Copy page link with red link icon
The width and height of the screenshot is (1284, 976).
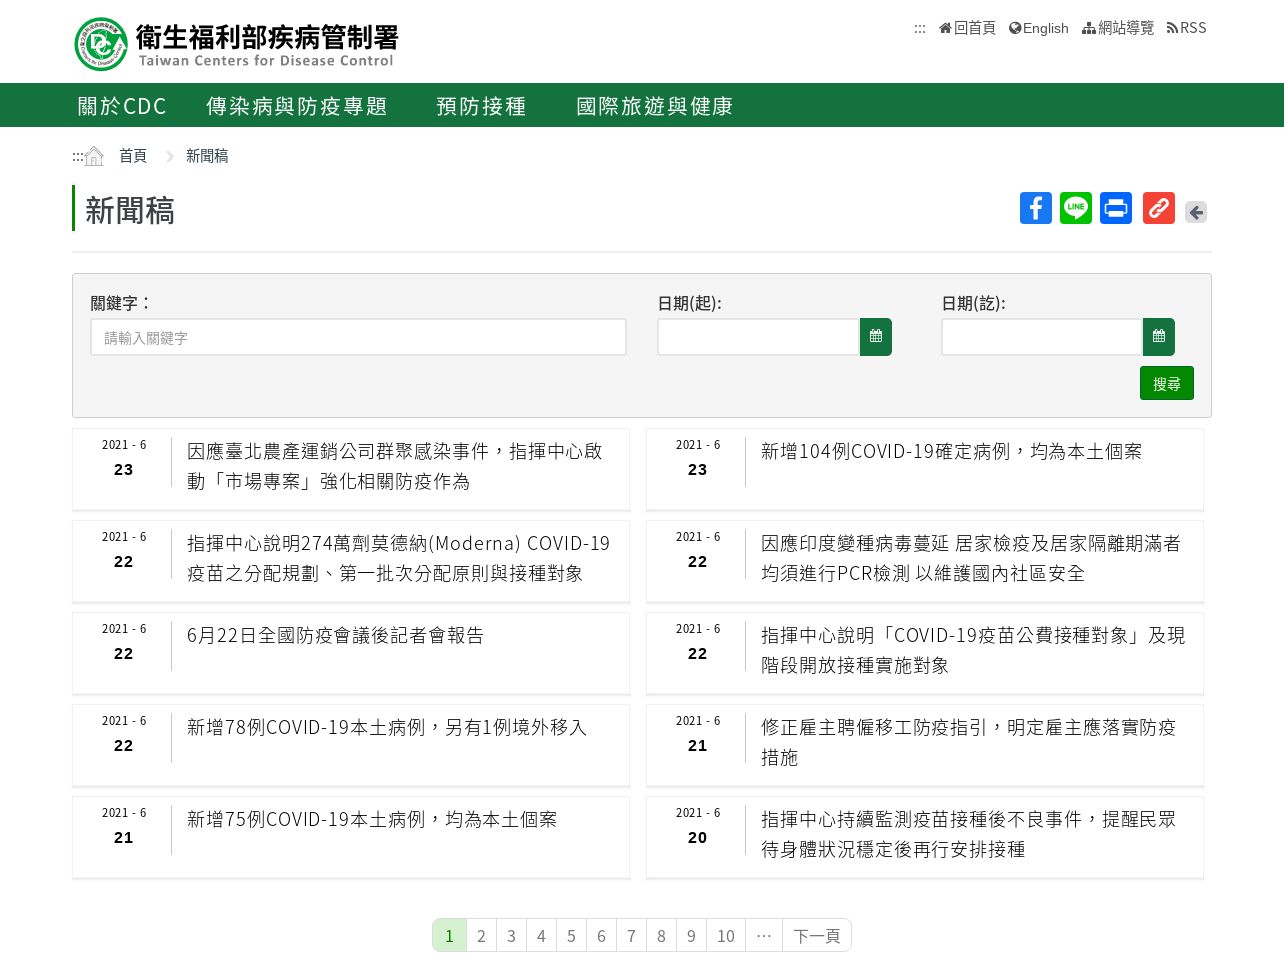coord(1159,208)
